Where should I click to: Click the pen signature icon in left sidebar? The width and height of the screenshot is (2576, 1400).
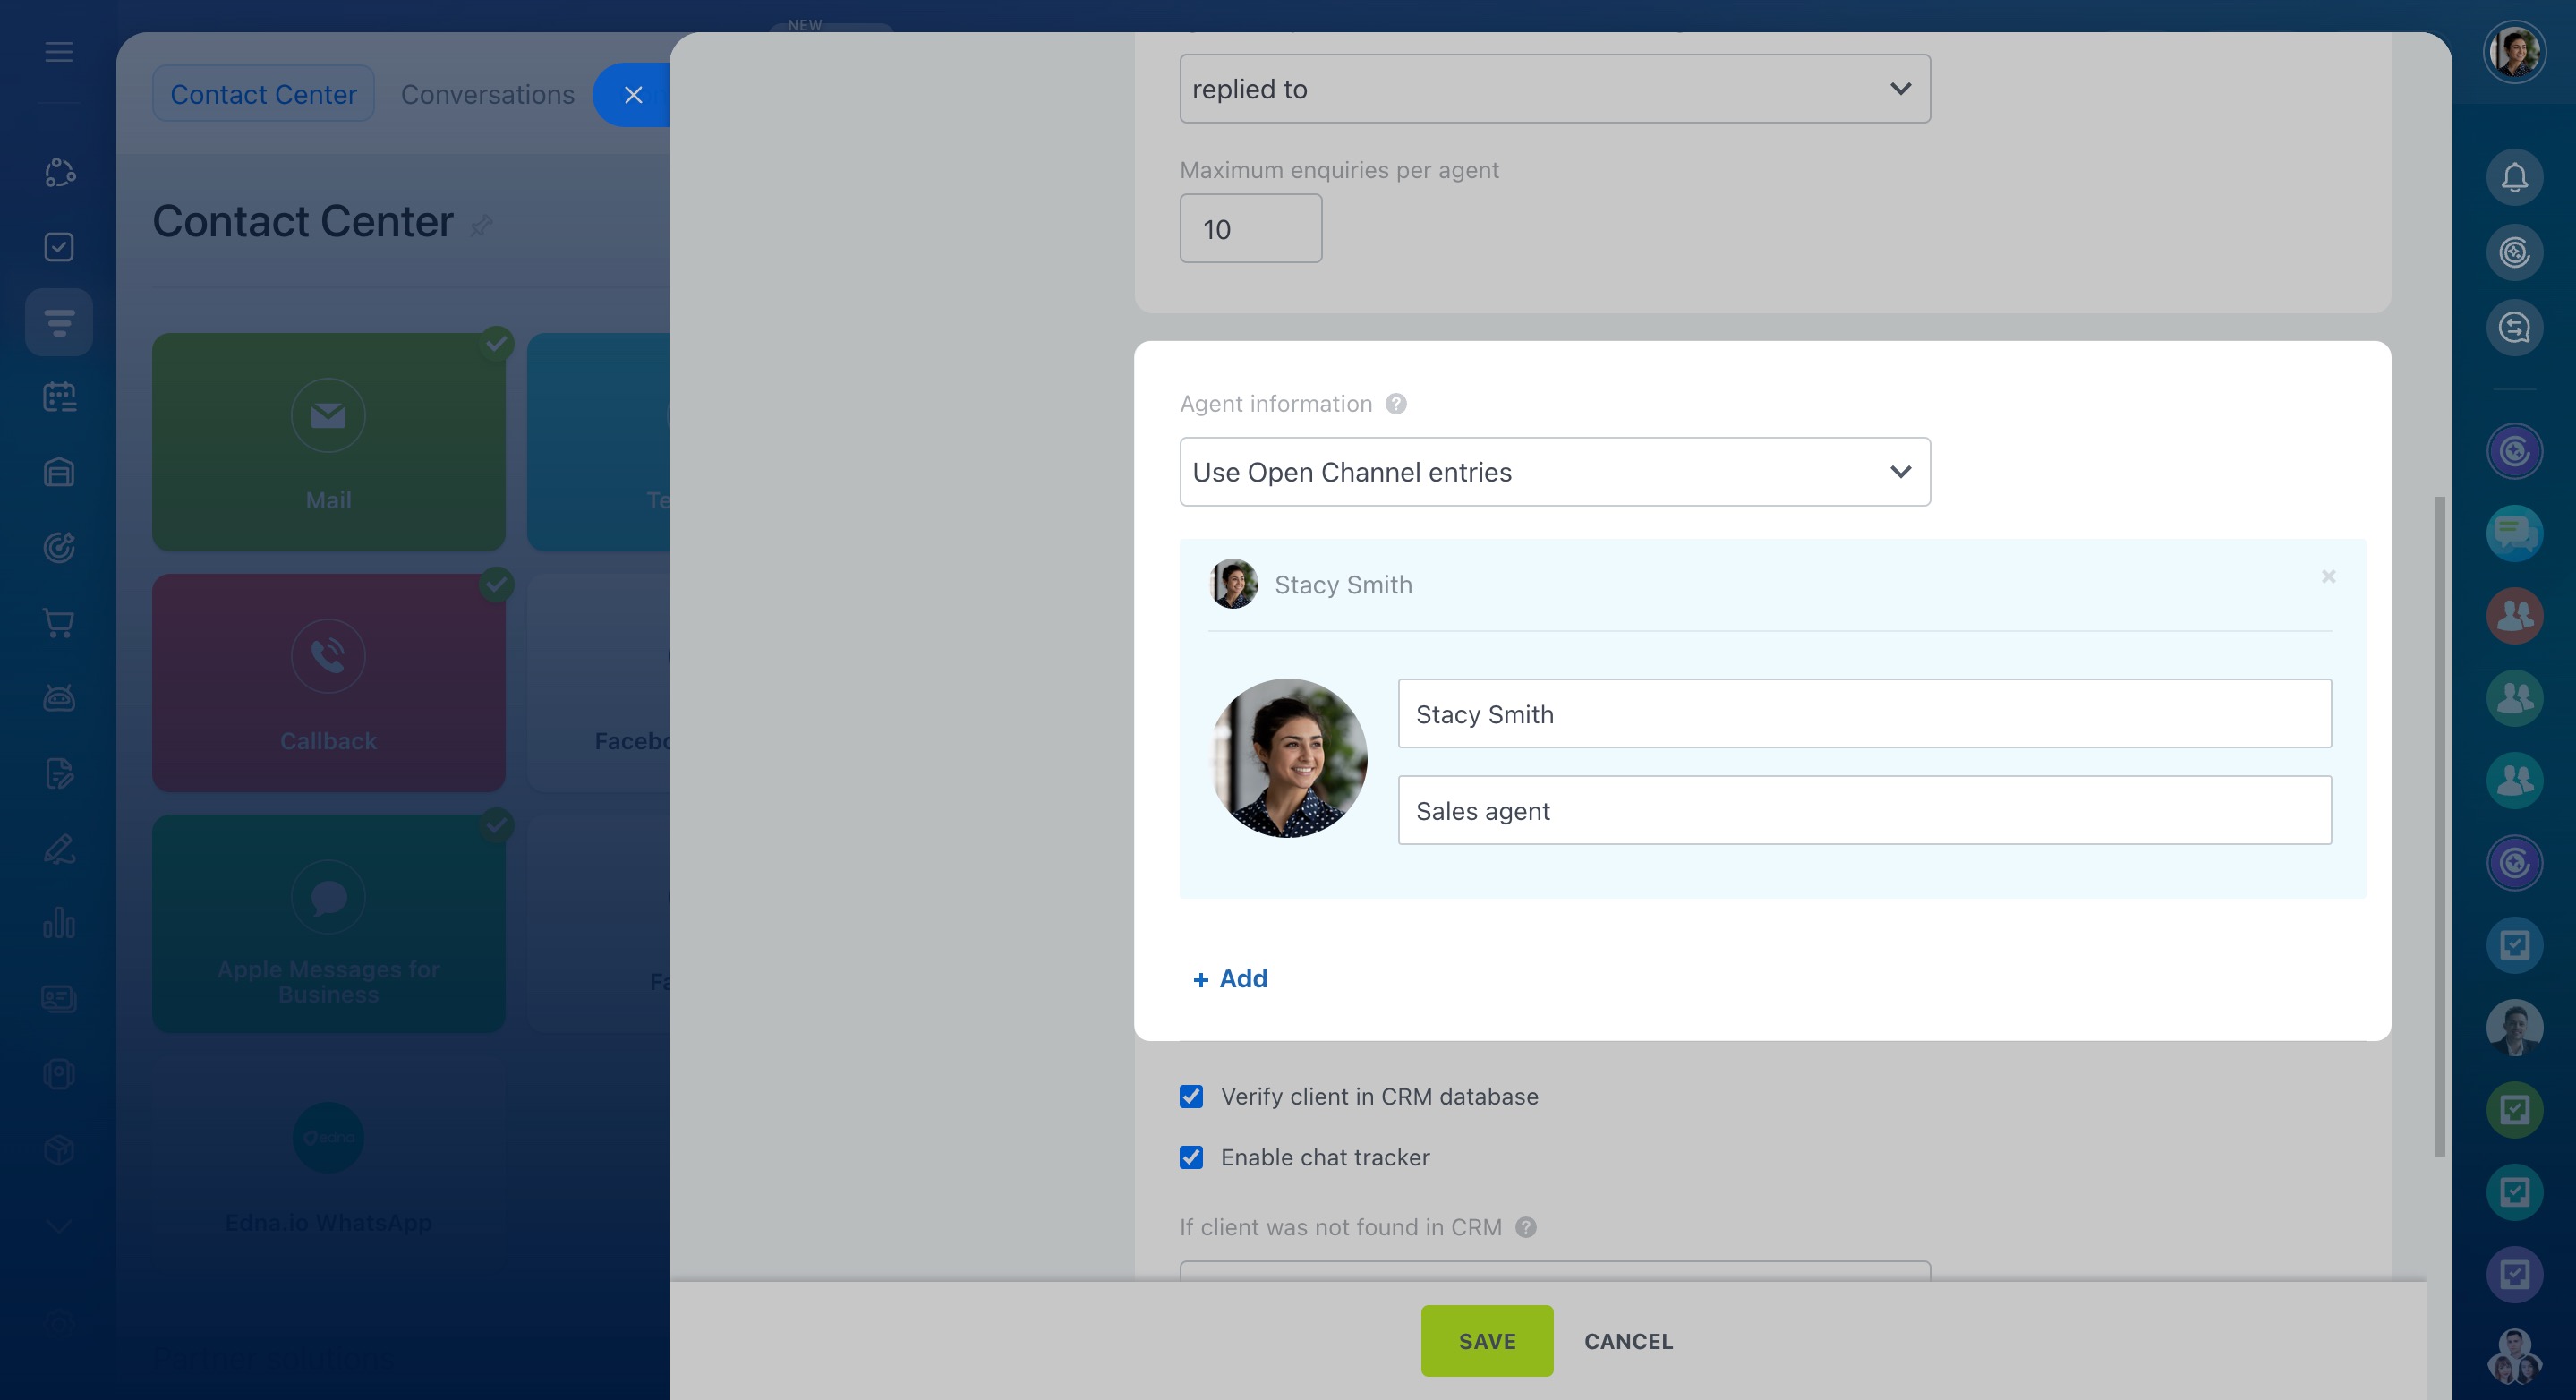click(x=59, y=848)
